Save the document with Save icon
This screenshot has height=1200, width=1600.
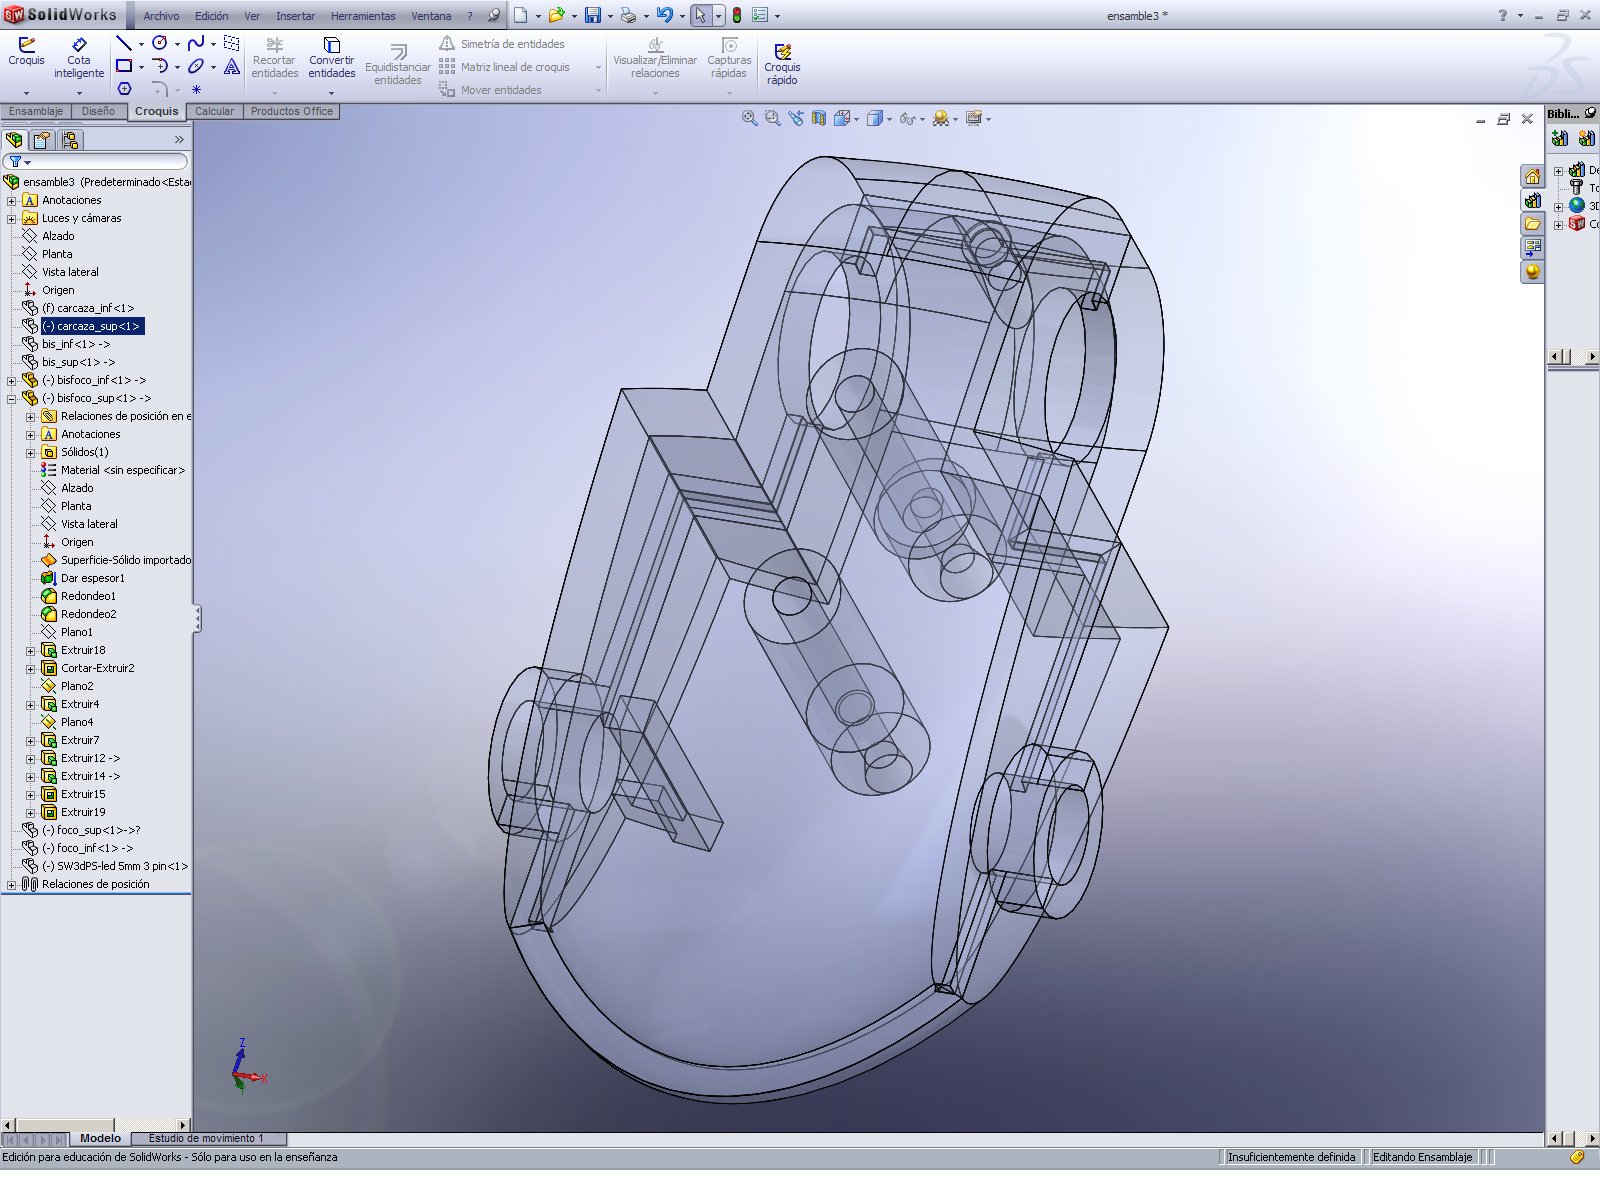point(593,15)
